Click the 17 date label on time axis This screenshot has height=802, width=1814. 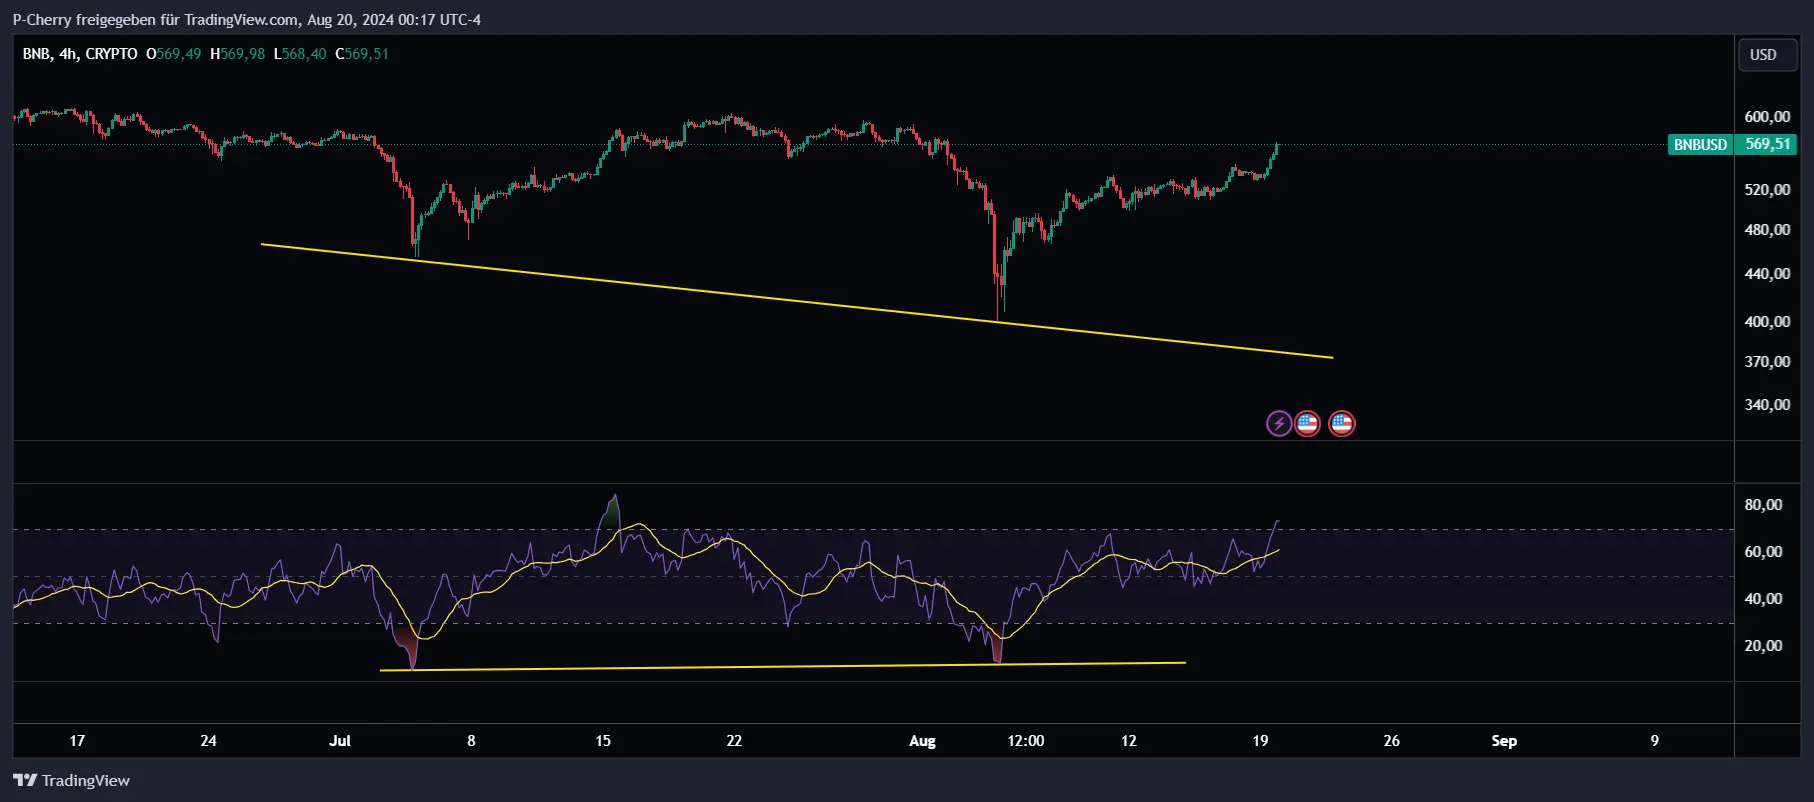(77, 741)
